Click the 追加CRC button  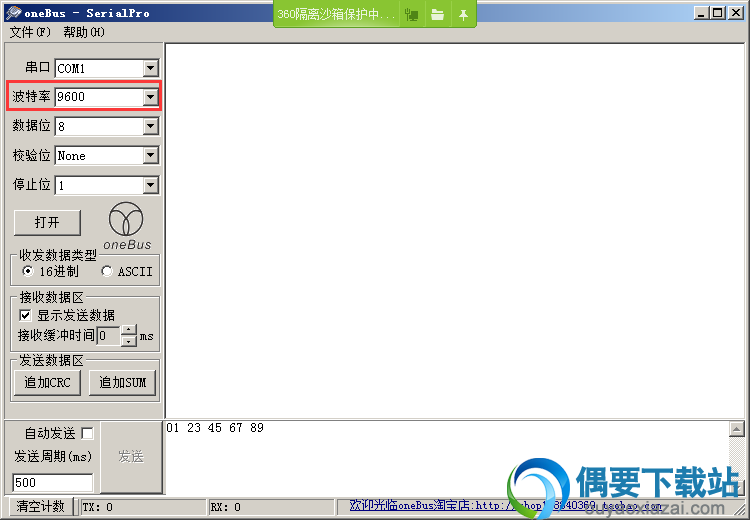[x=47, y=383]
